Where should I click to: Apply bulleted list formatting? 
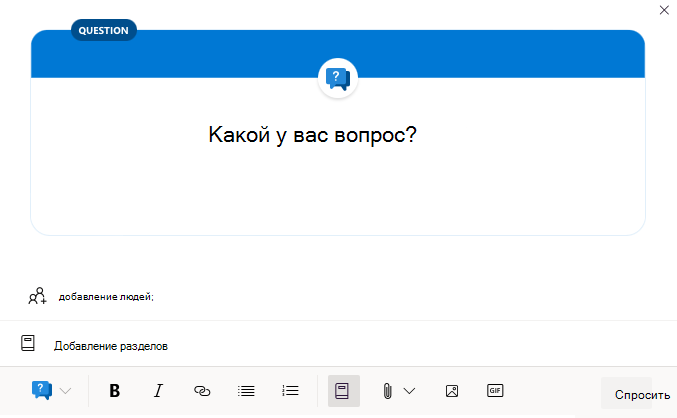click(x=246, y=391)
